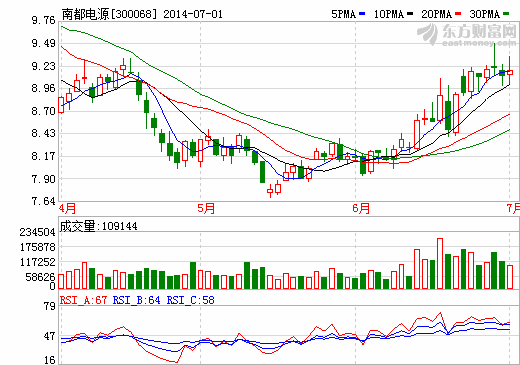Click the 20PMA legend label
This screenshot has width=520, height=365.
click(x=436, y=14)
